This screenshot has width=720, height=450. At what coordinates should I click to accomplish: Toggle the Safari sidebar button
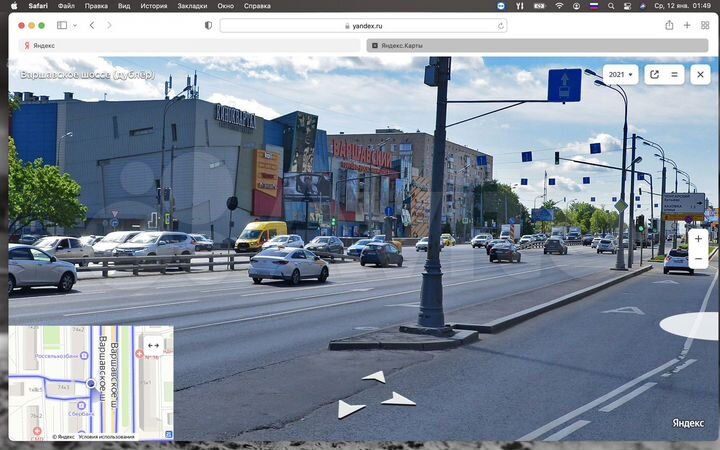[x=62, y=25]
